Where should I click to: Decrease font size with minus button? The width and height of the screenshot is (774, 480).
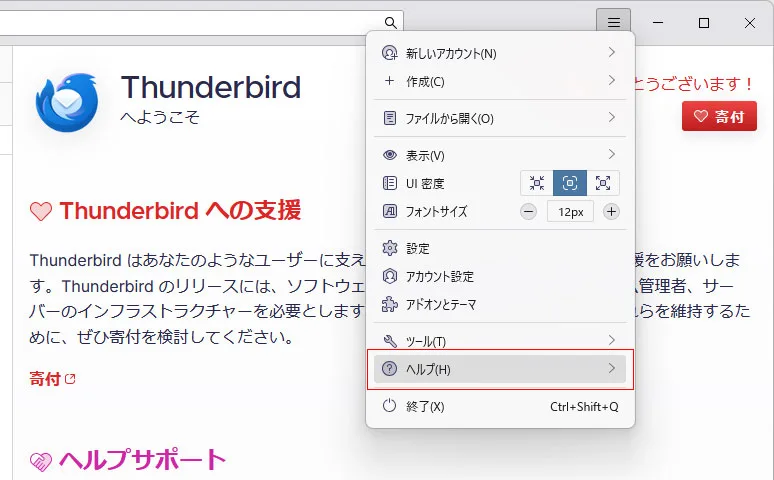[x=528, y=212]
